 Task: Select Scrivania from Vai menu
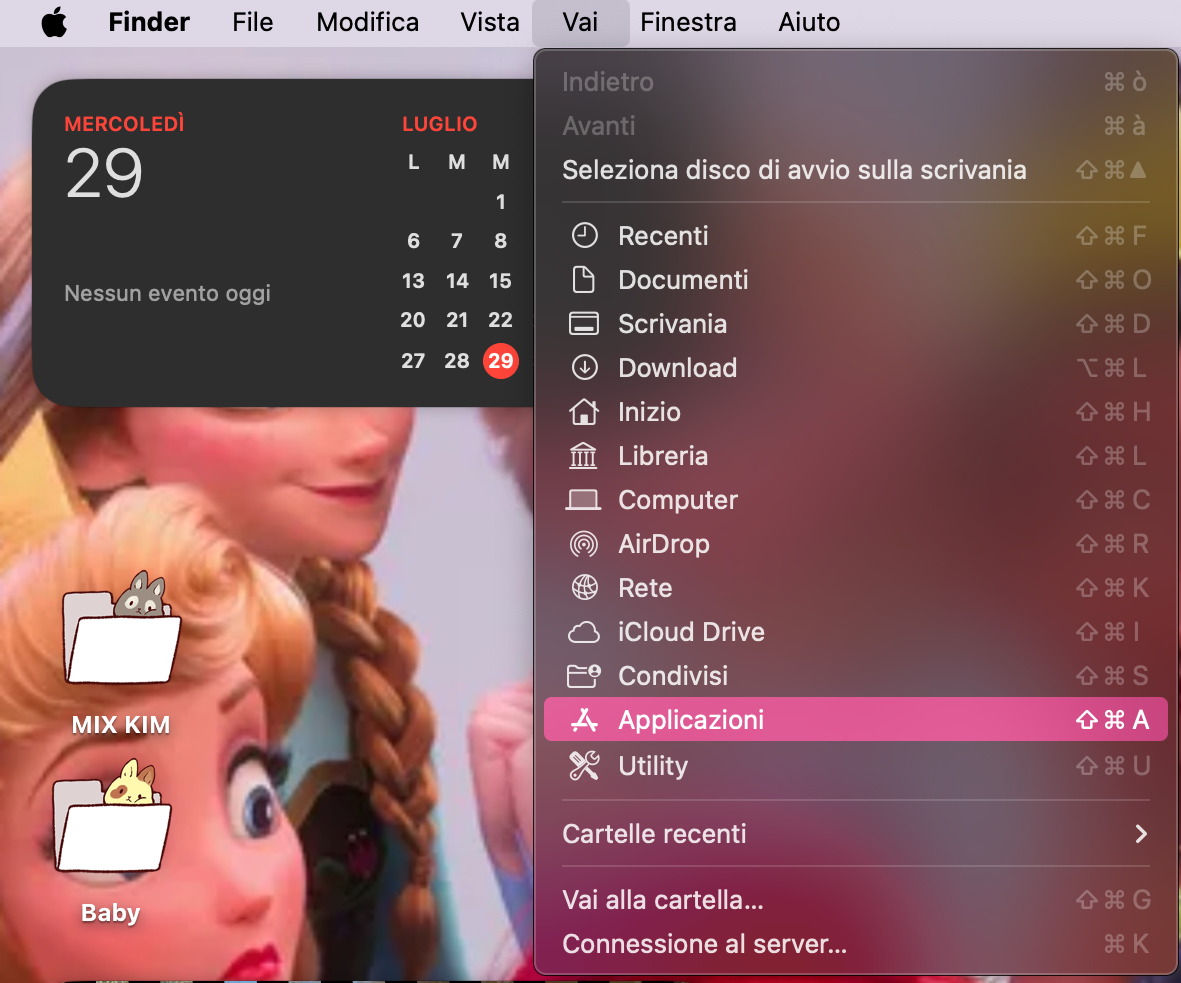(856, 324)
